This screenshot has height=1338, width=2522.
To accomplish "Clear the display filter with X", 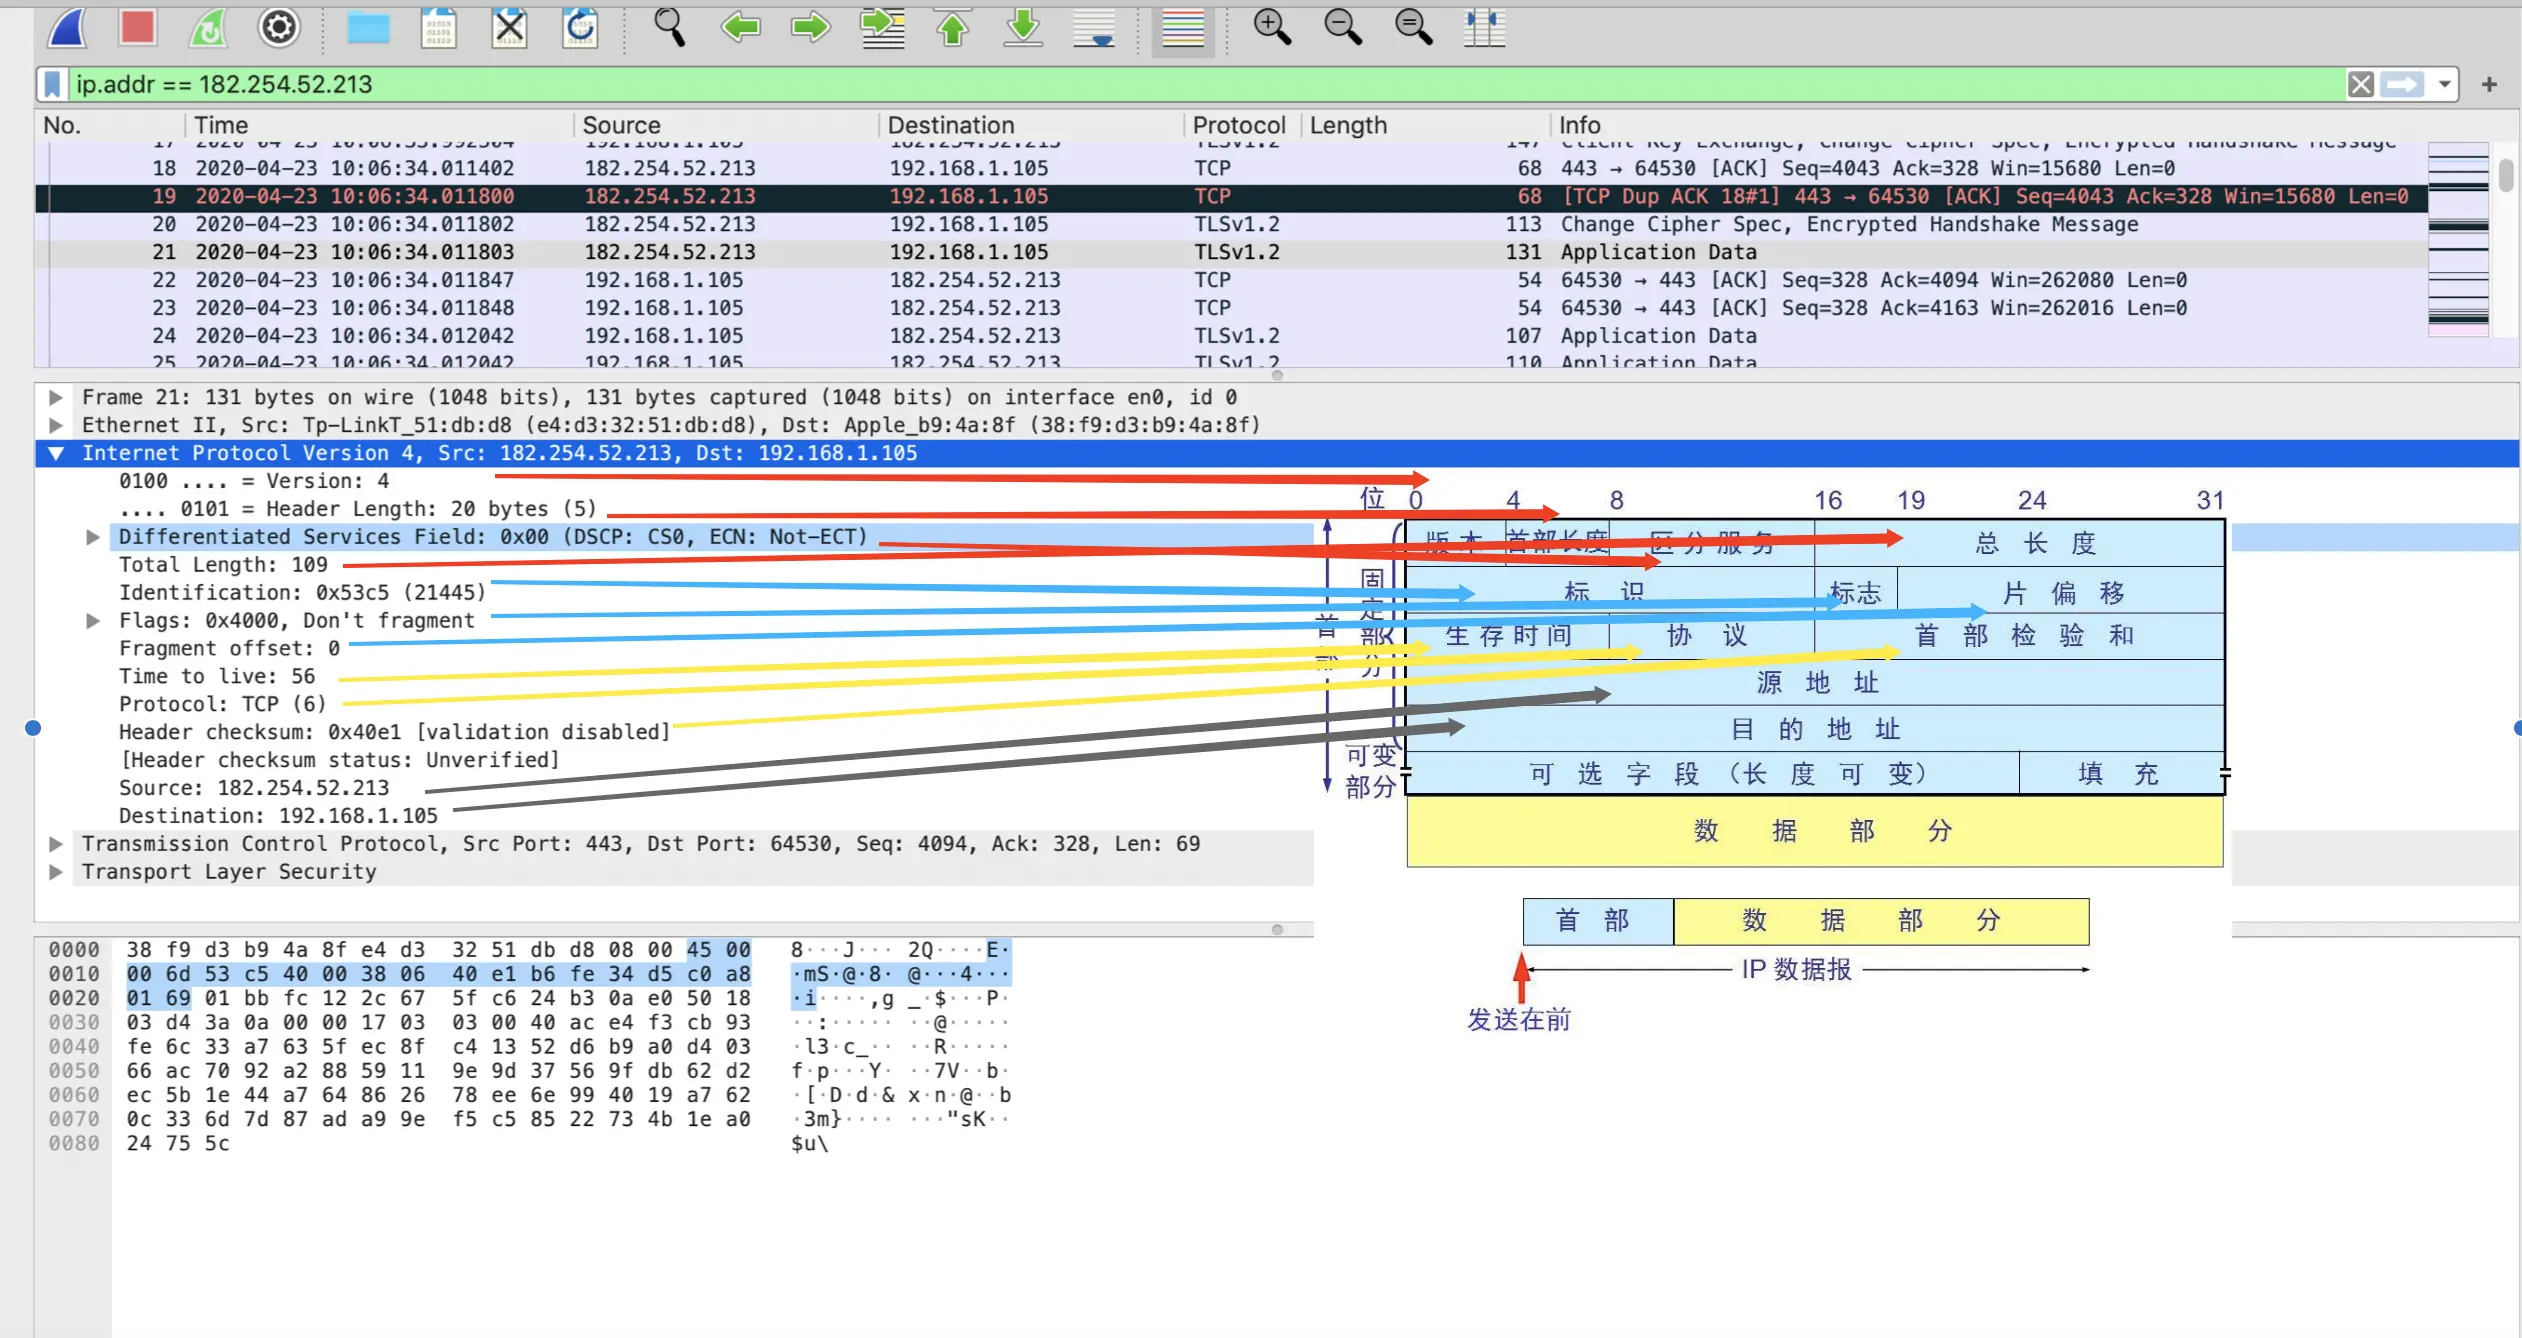I will pos(2360,84).
